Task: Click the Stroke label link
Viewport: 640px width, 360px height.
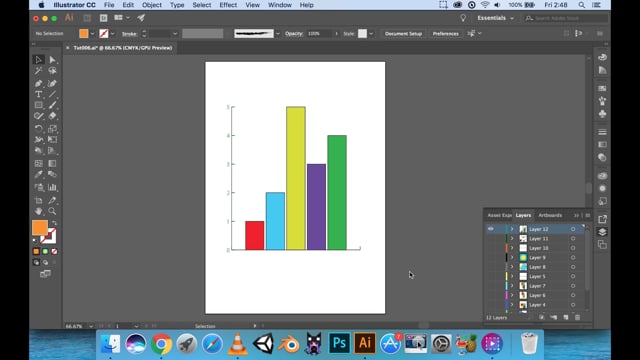Action: pyautogui.click(x=129, y=34)
